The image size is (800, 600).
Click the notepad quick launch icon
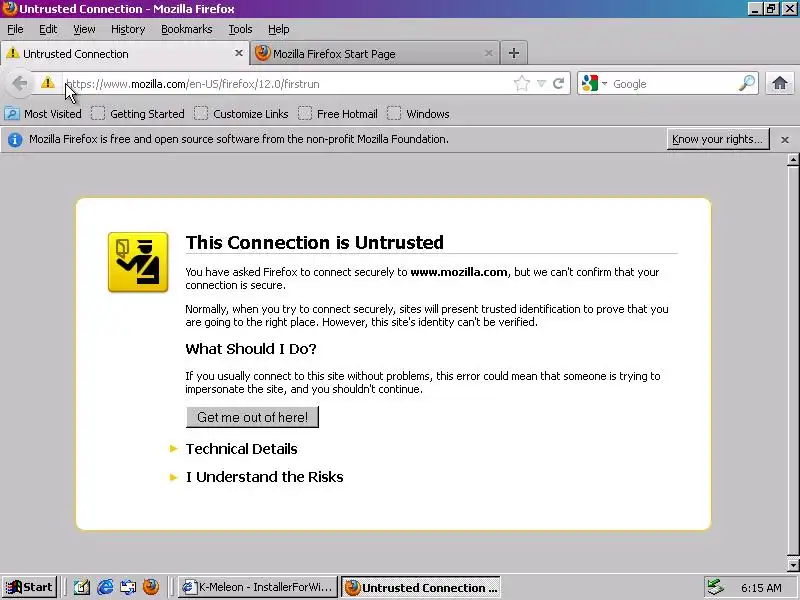(82, 587)
